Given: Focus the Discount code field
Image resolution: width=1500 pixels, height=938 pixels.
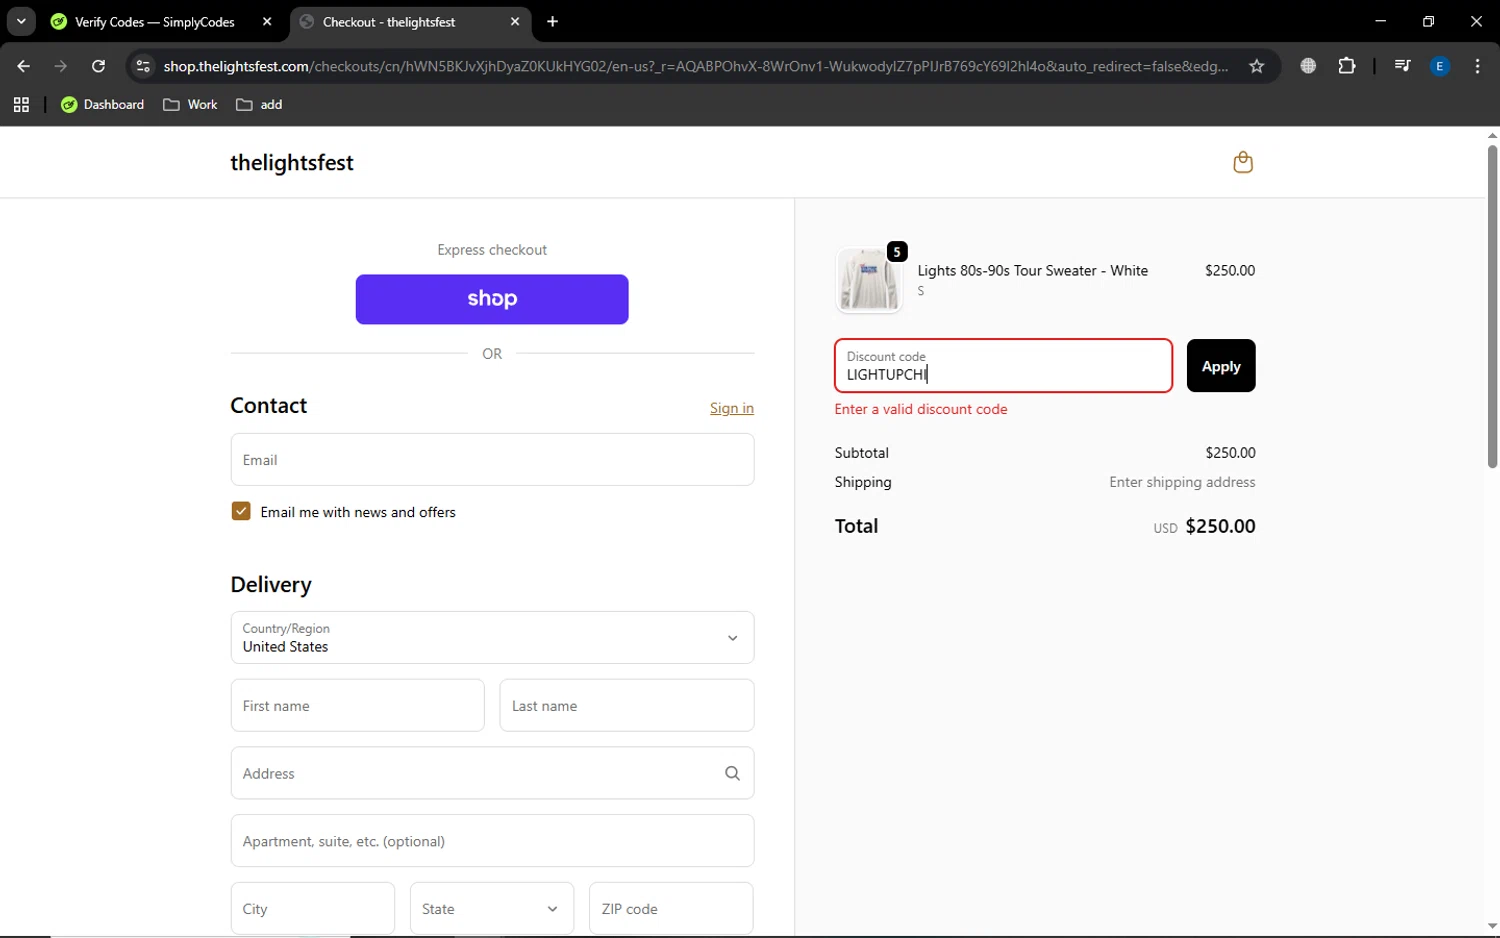Looking at the screenshot, I should coord(1003,365).
